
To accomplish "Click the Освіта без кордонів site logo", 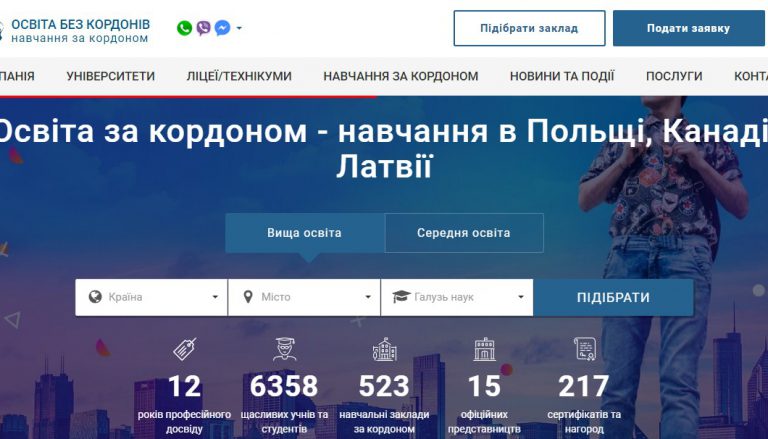I will coord(78,29).
